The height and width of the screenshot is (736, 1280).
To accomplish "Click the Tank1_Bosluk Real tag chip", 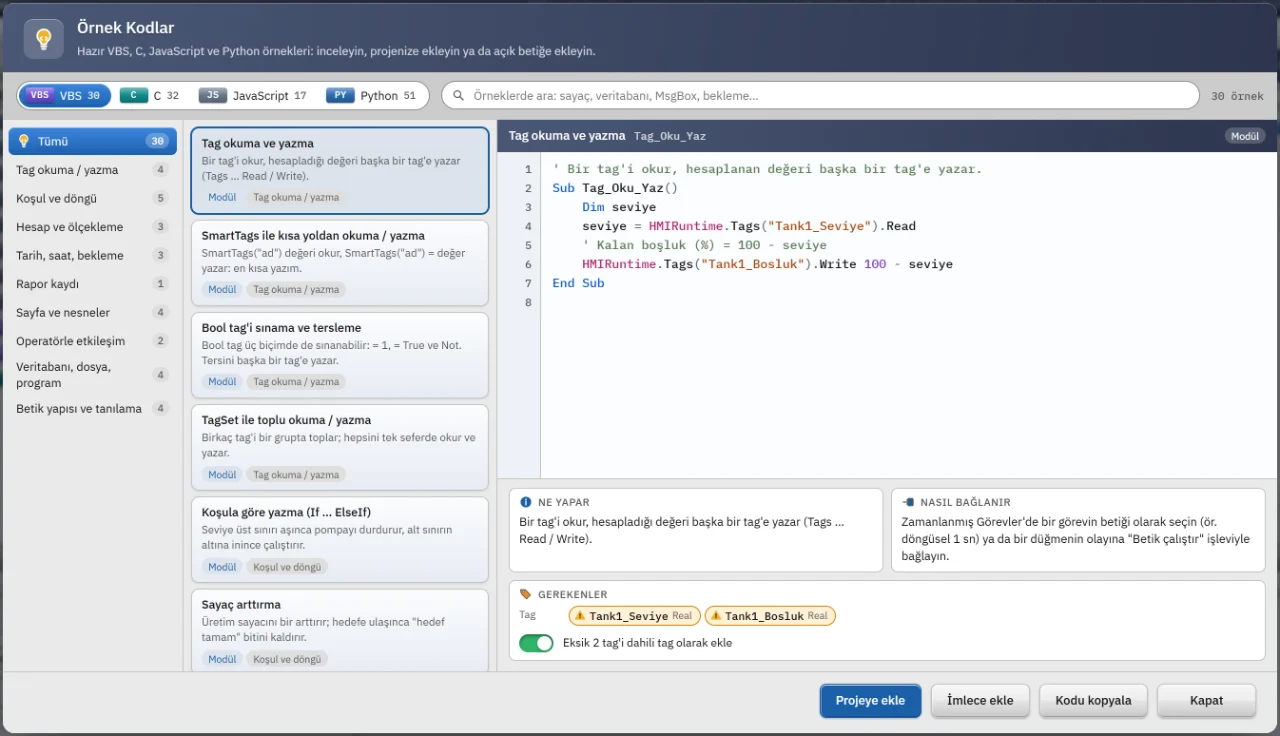I will pos(770,616).
